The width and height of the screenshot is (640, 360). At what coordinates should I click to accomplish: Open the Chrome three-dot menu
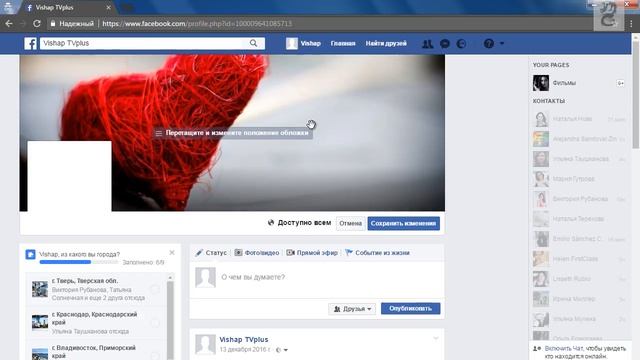631,24
